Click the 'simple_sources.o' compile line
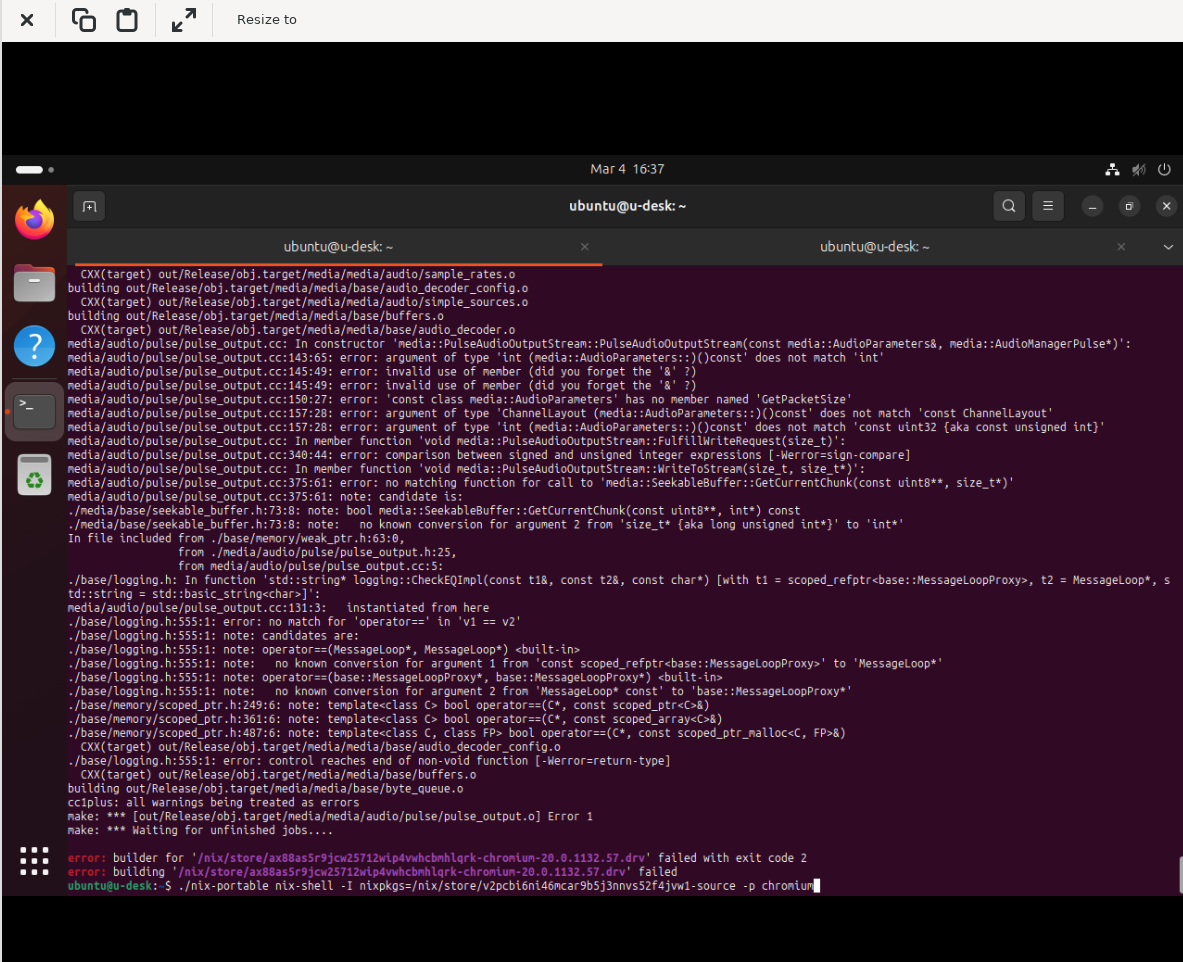This screenshot has width=1183, height=962. pos(304,302)
